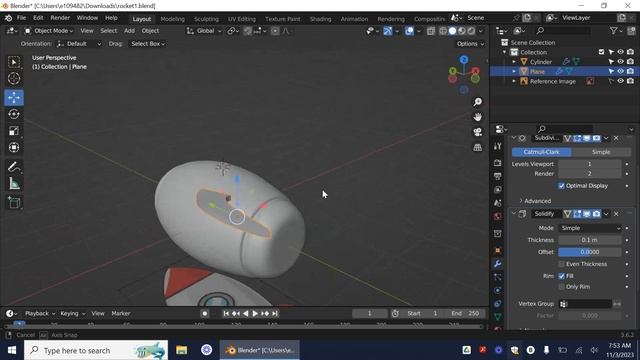This screenshot has width=640, height=360.
Task: Remove the Solidify modifier
Action: (616, 213)
